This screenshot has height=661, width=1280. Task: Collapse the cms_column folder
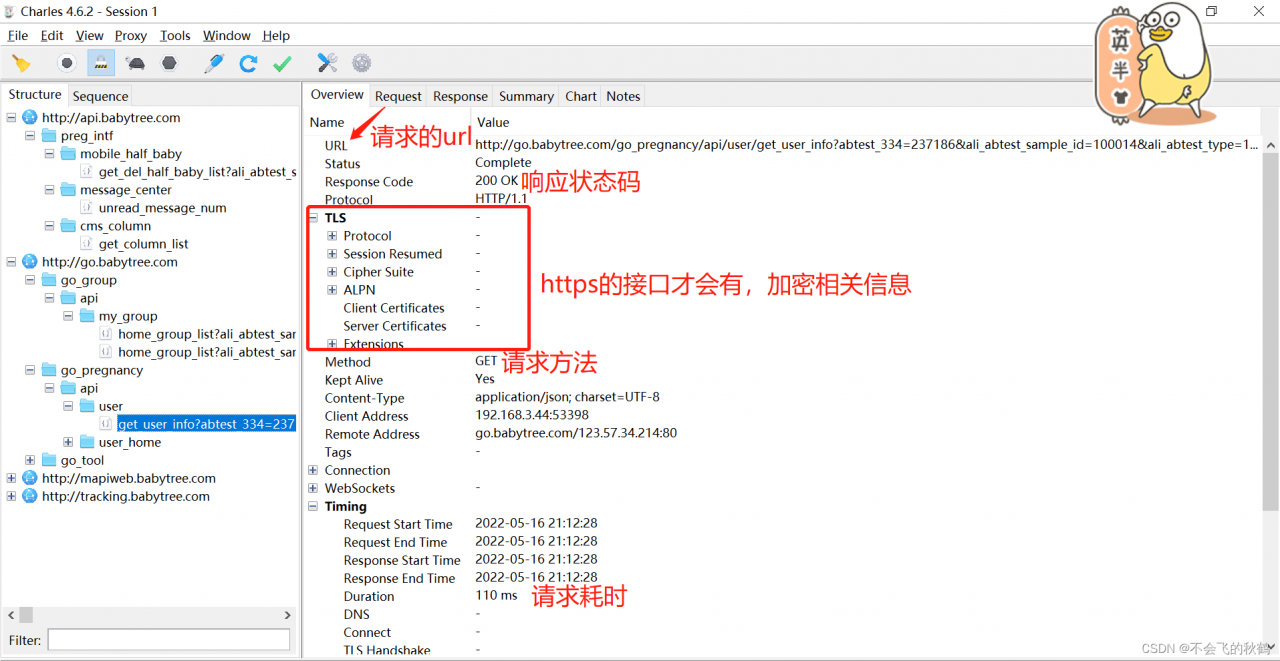[x=50, y=226]
